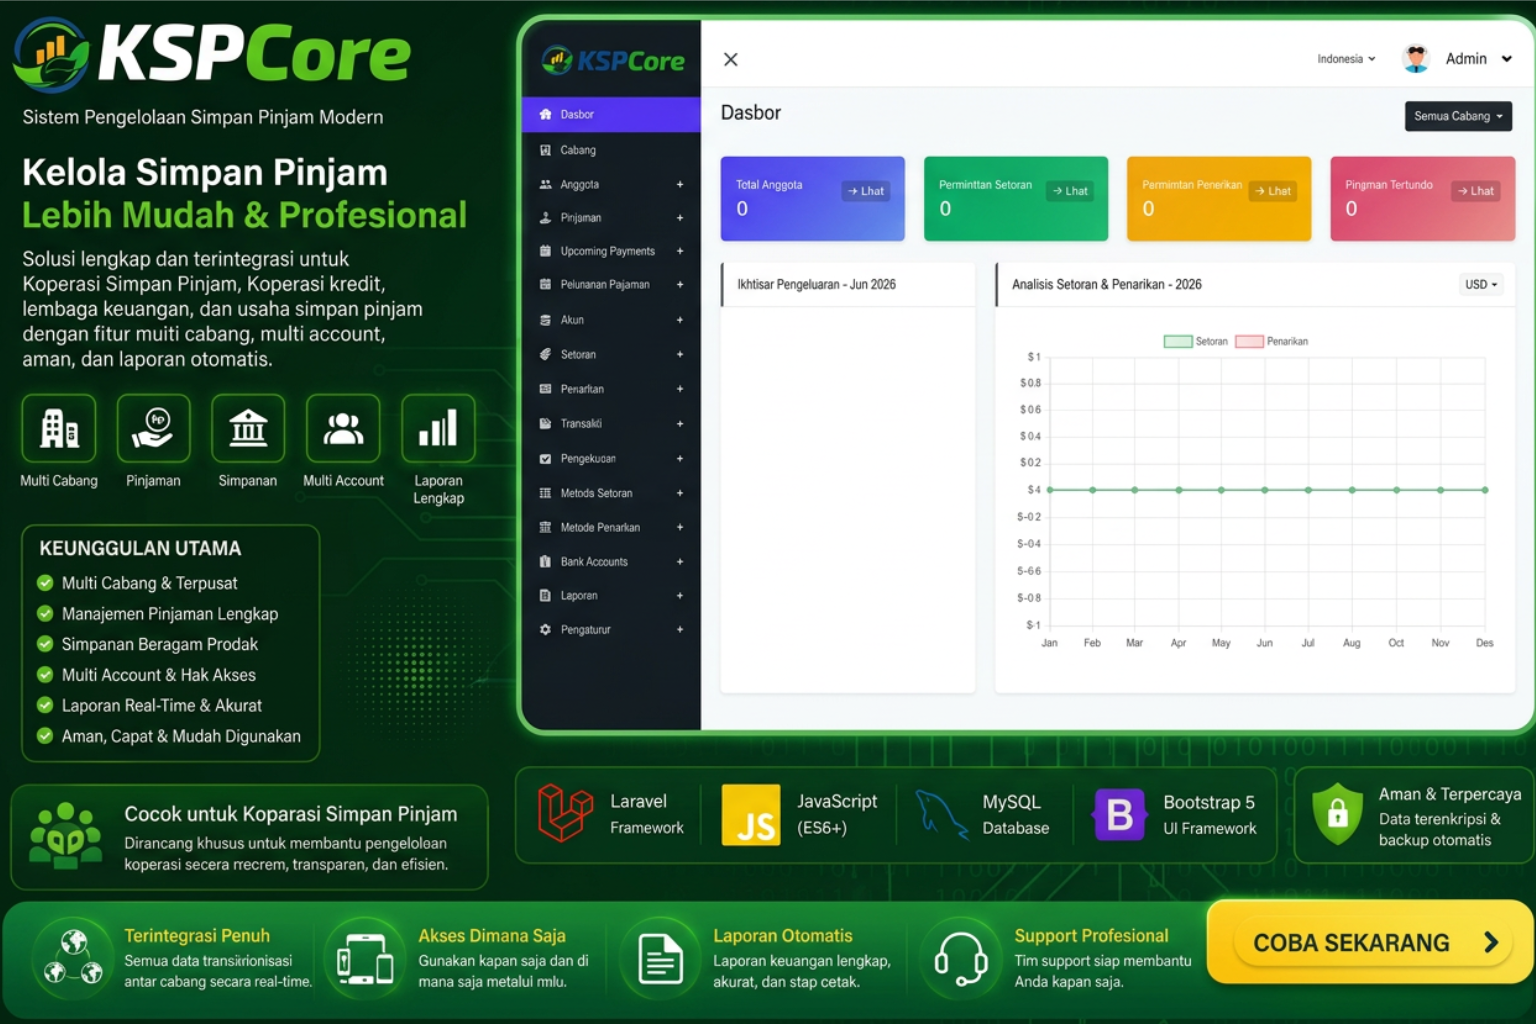Image resolution: width=1536 pixels, height=1024 pixels.
Task: Open the Semua Cabang branch filter
Action: click(x=1458, y=116)
